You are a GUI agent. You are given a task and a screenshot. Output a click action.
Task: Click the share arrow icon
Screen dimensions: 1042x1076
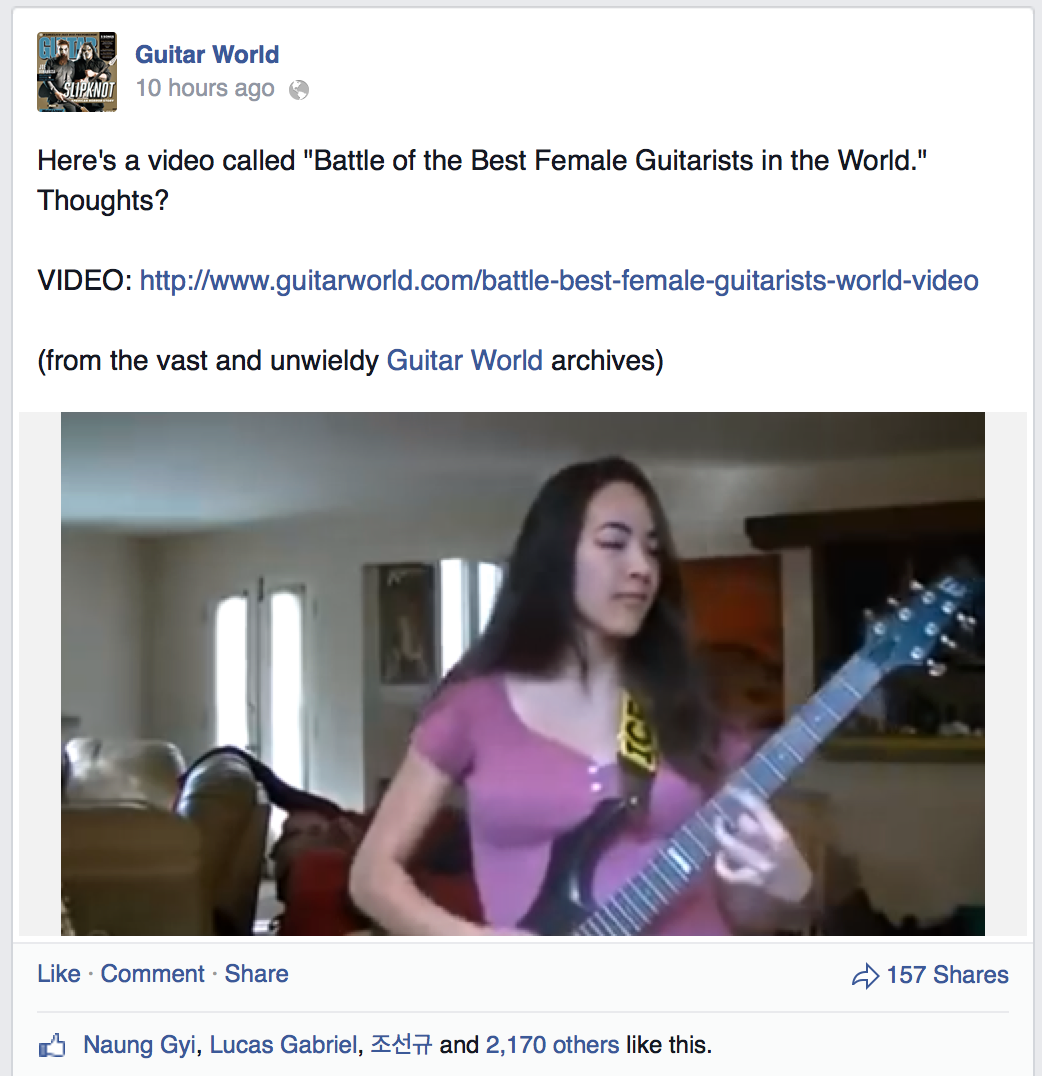865,975
